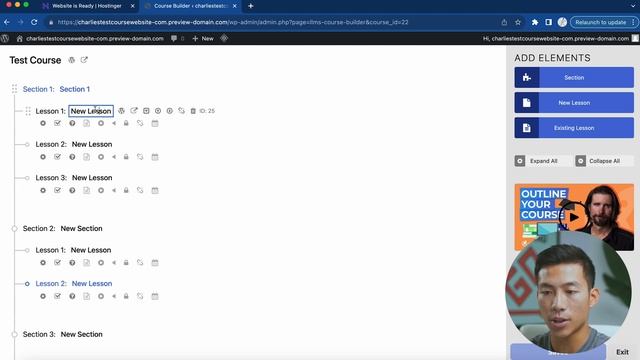Edit the Lesson 1 title input field

pyautogui.click(x=91, y=111)
